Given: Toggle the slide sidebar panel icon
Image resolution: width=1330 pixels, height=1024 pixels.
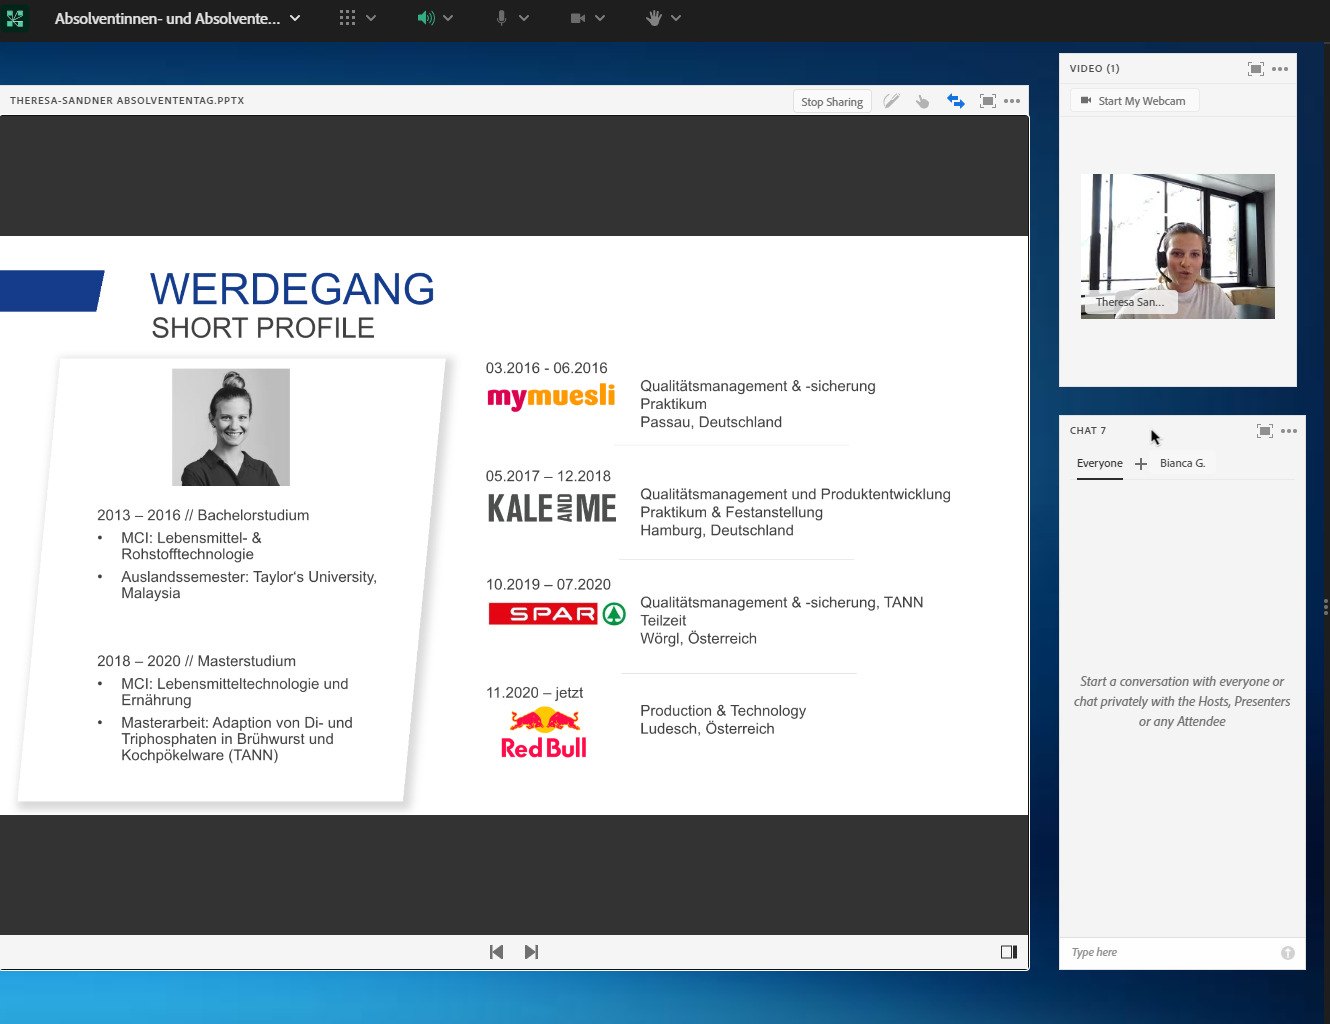Looking at the screenshot, I should 1009,952.
